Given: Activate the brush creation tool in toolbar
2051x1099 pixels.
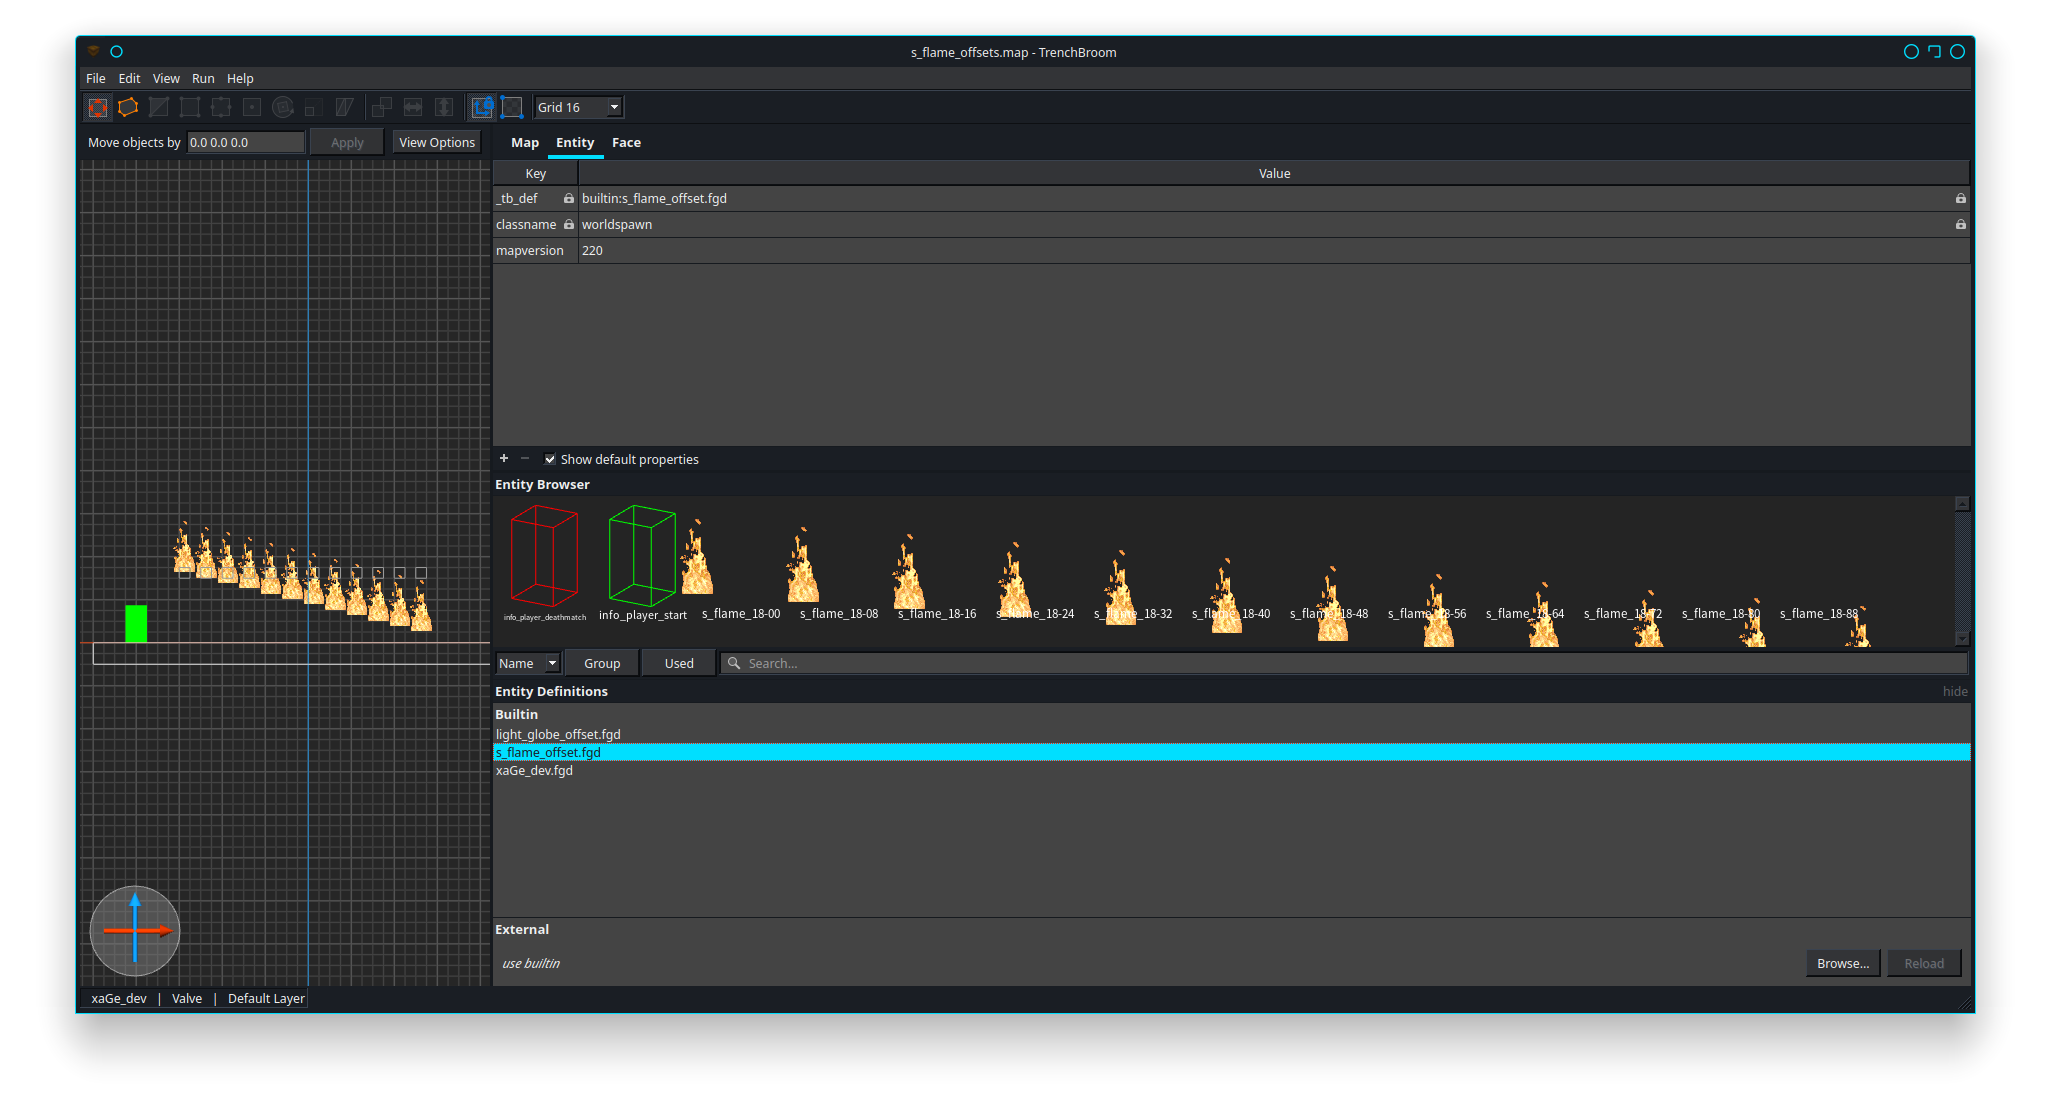Looking at the screenshot, I should 127,107.
